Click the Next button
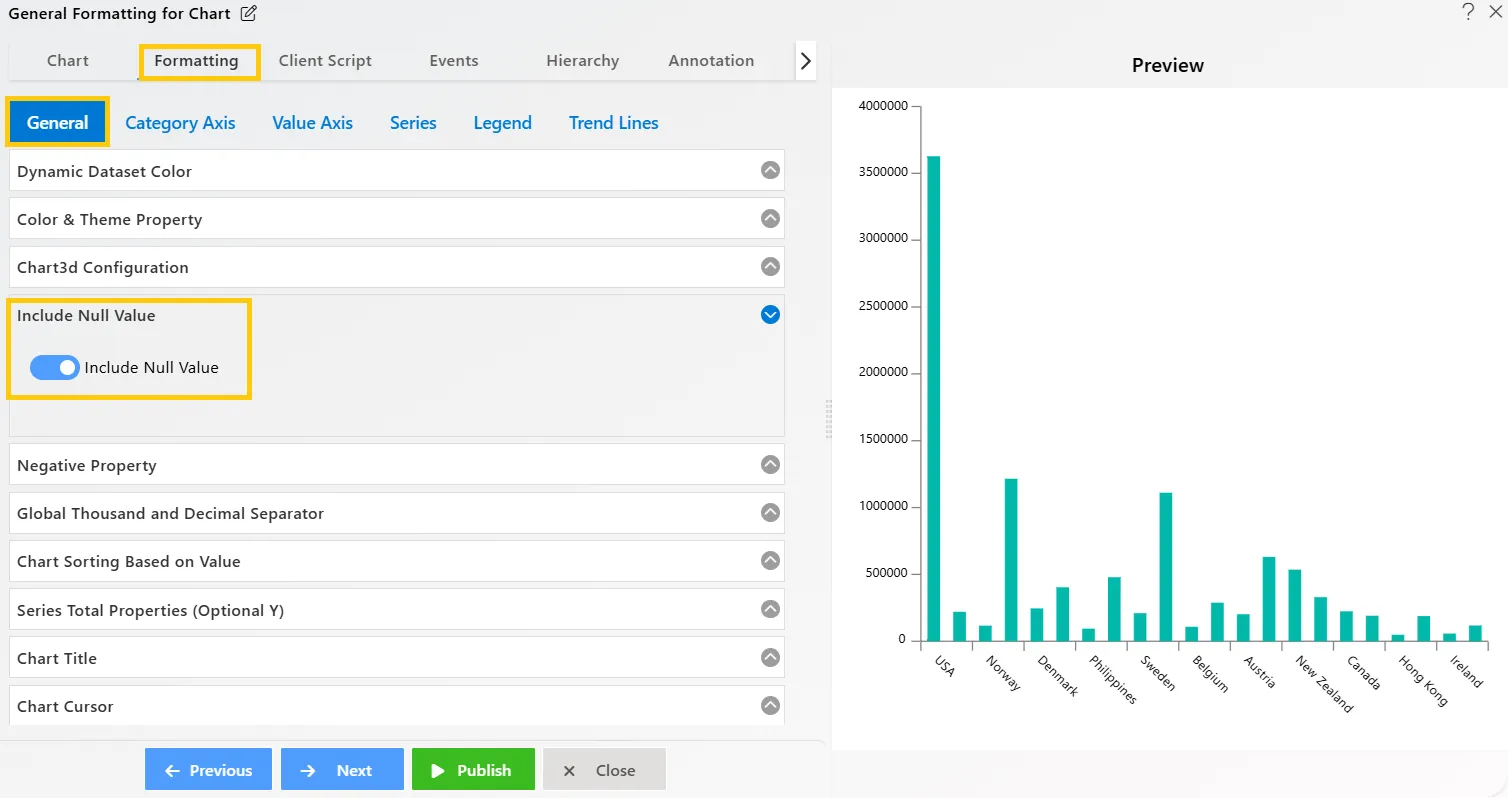This screenshot has height=798, width=1508. [342, 770]
